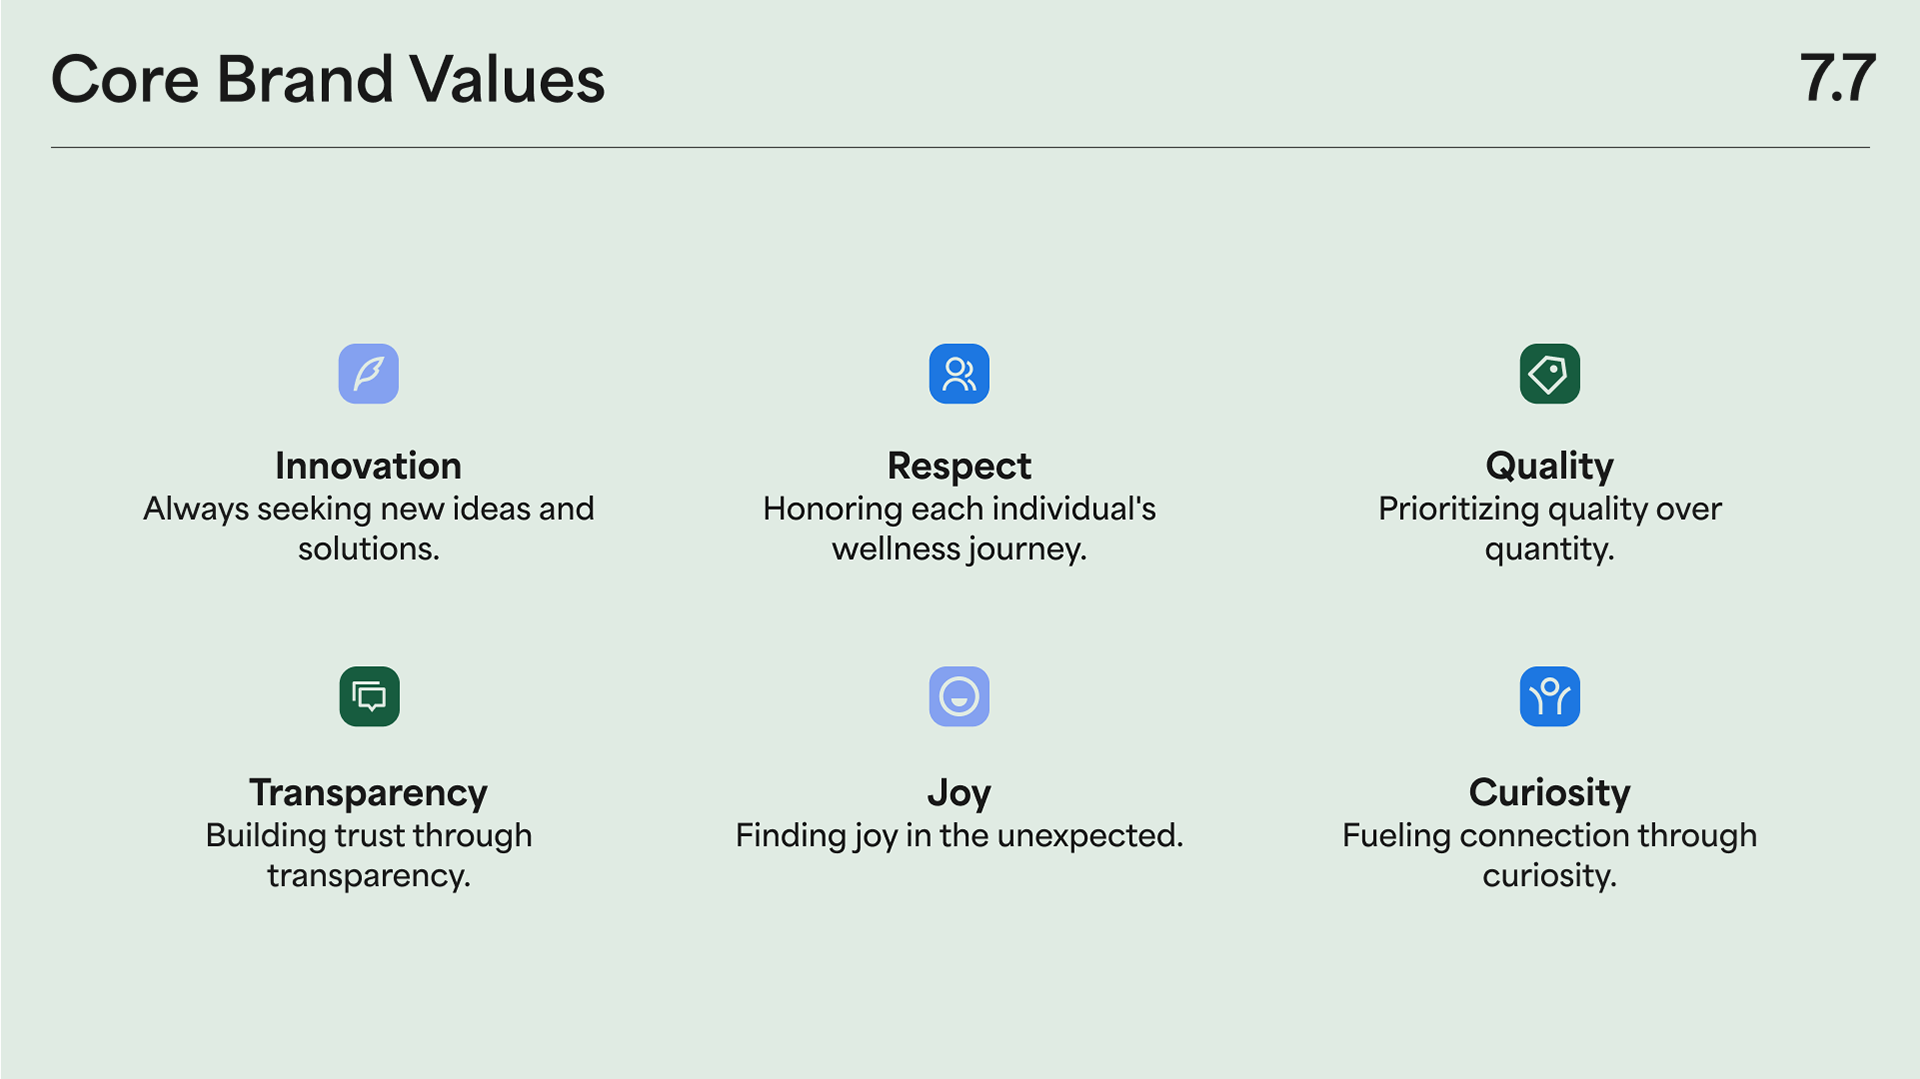Image resolution: width=1920 pixels, height=1079 pixels.
Task: Select the Quality tag icon
Action: coord(1550,374)
